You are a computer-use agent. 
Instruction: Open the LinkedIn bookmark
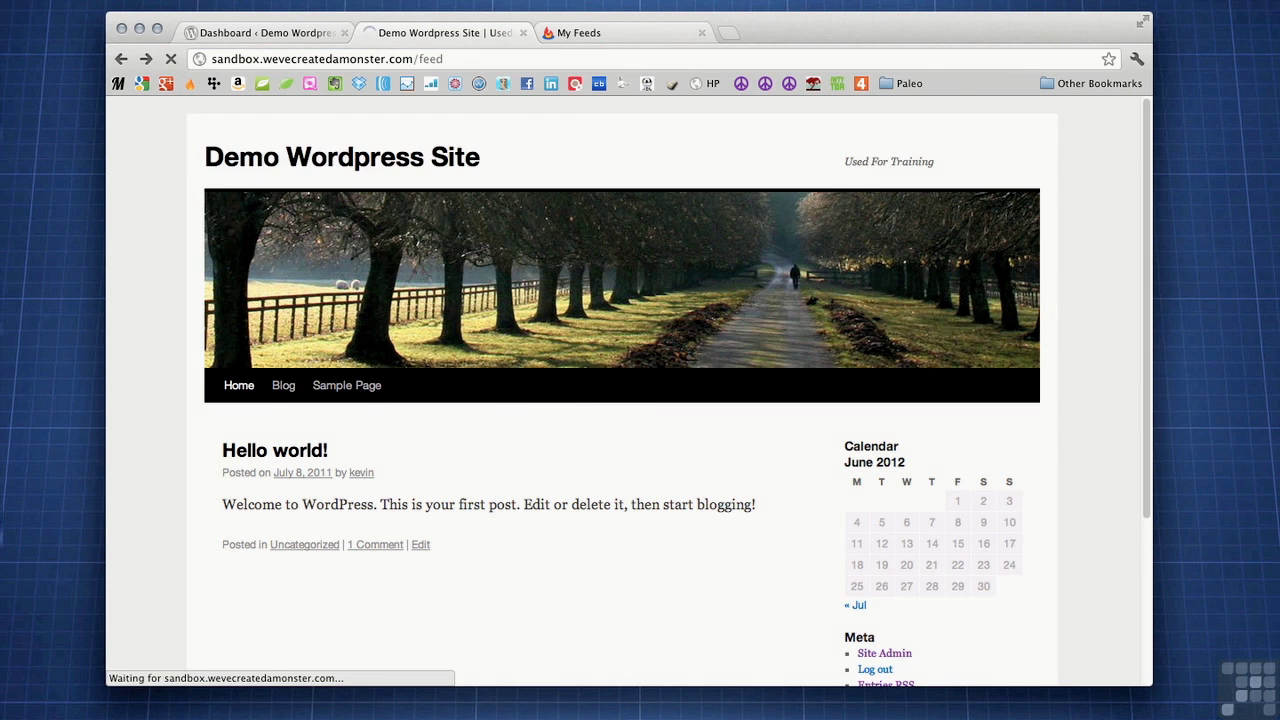click(x=551, y=84)
